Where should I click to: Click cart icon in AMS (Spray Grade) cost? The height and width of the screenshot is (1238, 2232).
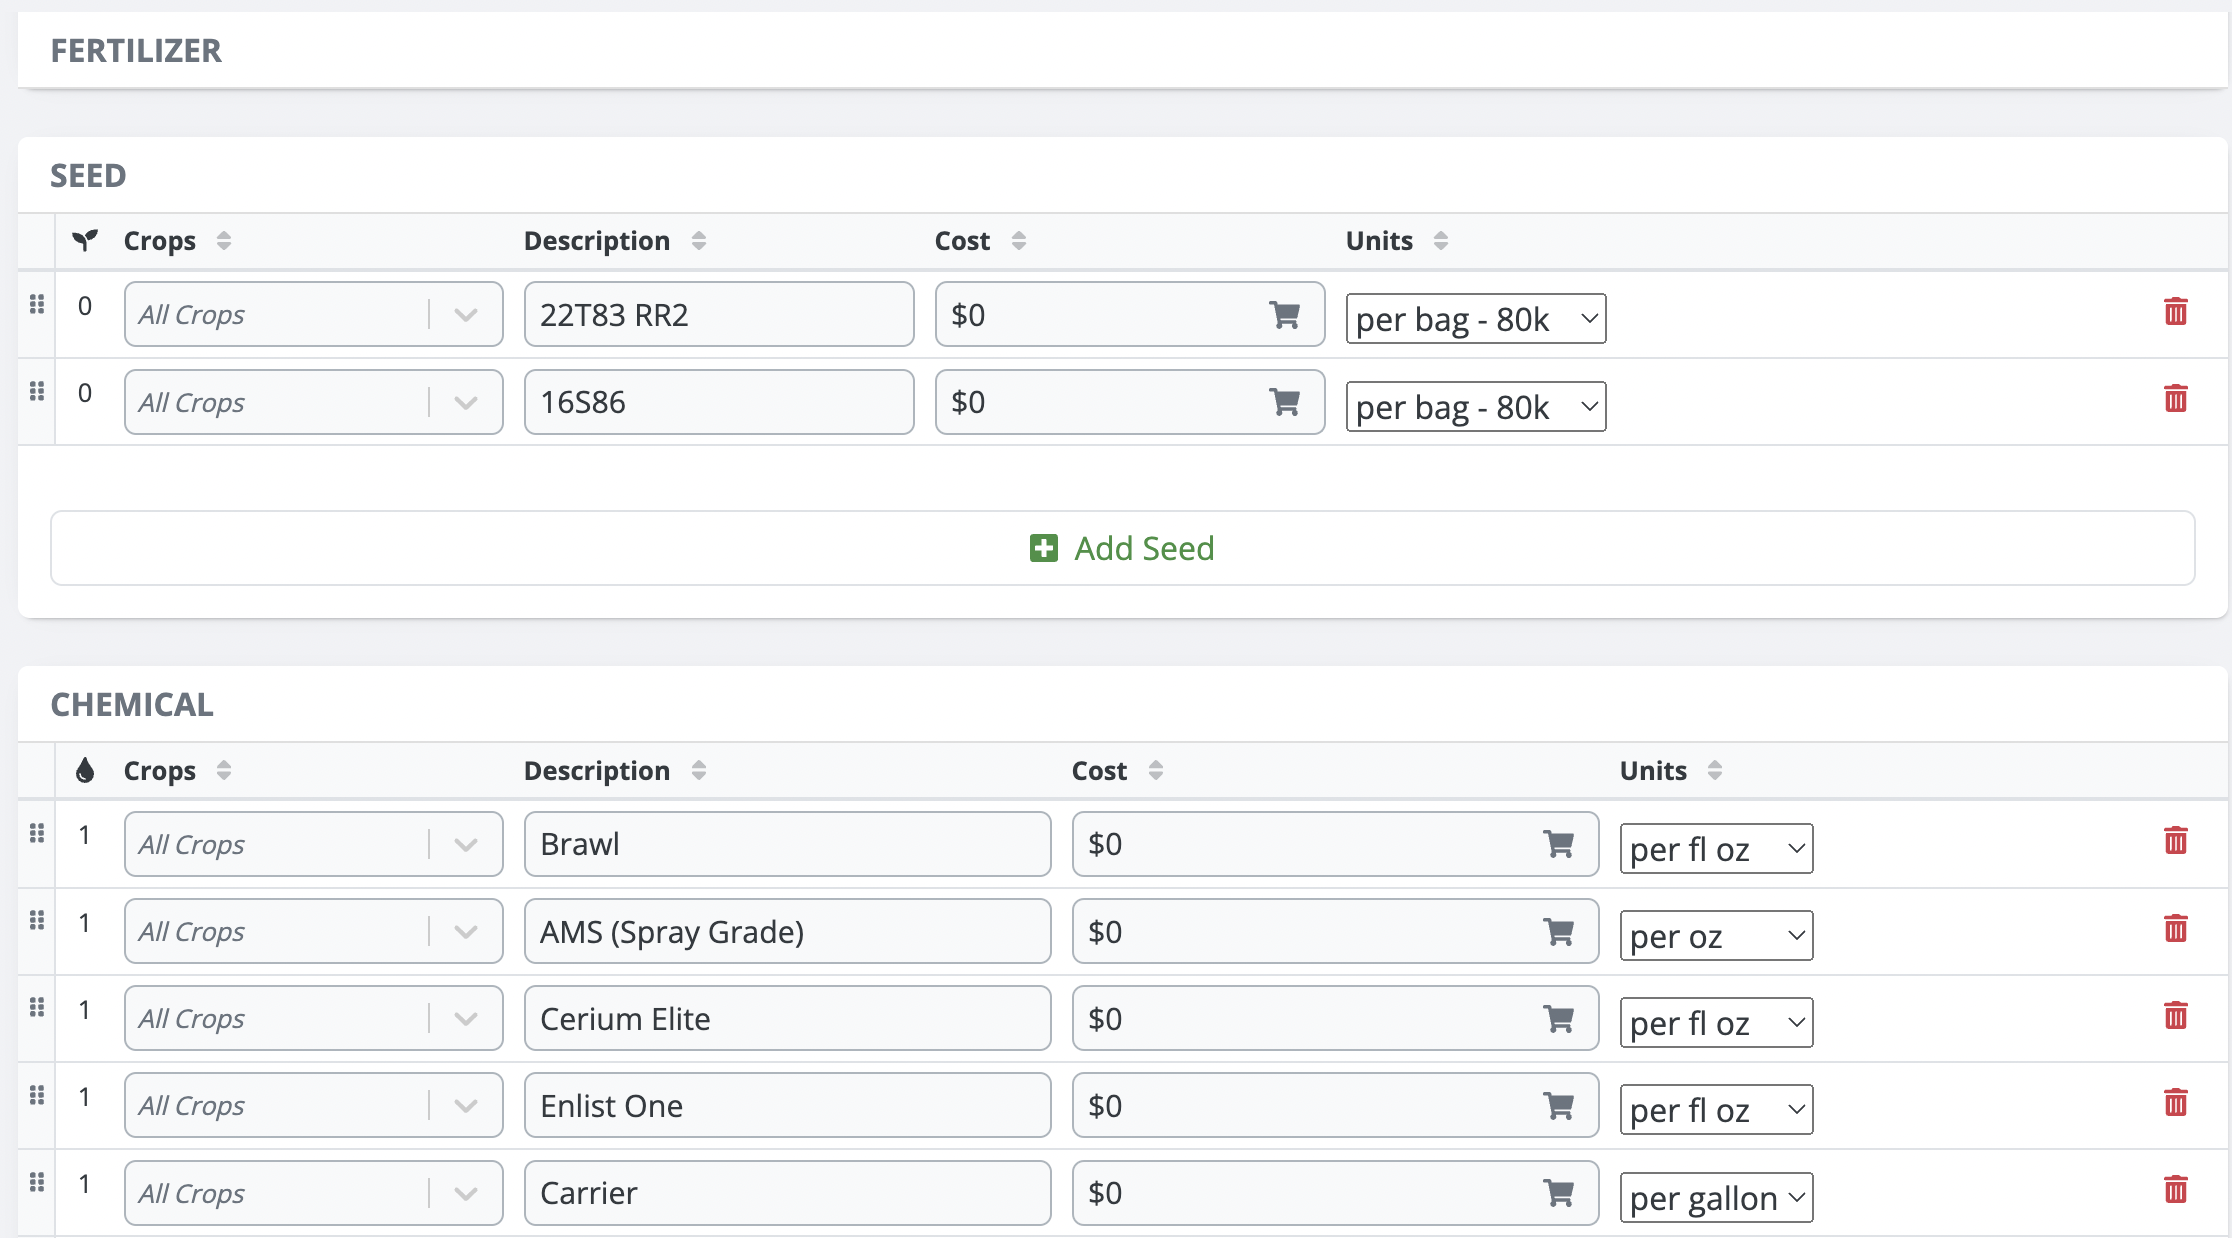[x=1558, y=932]
